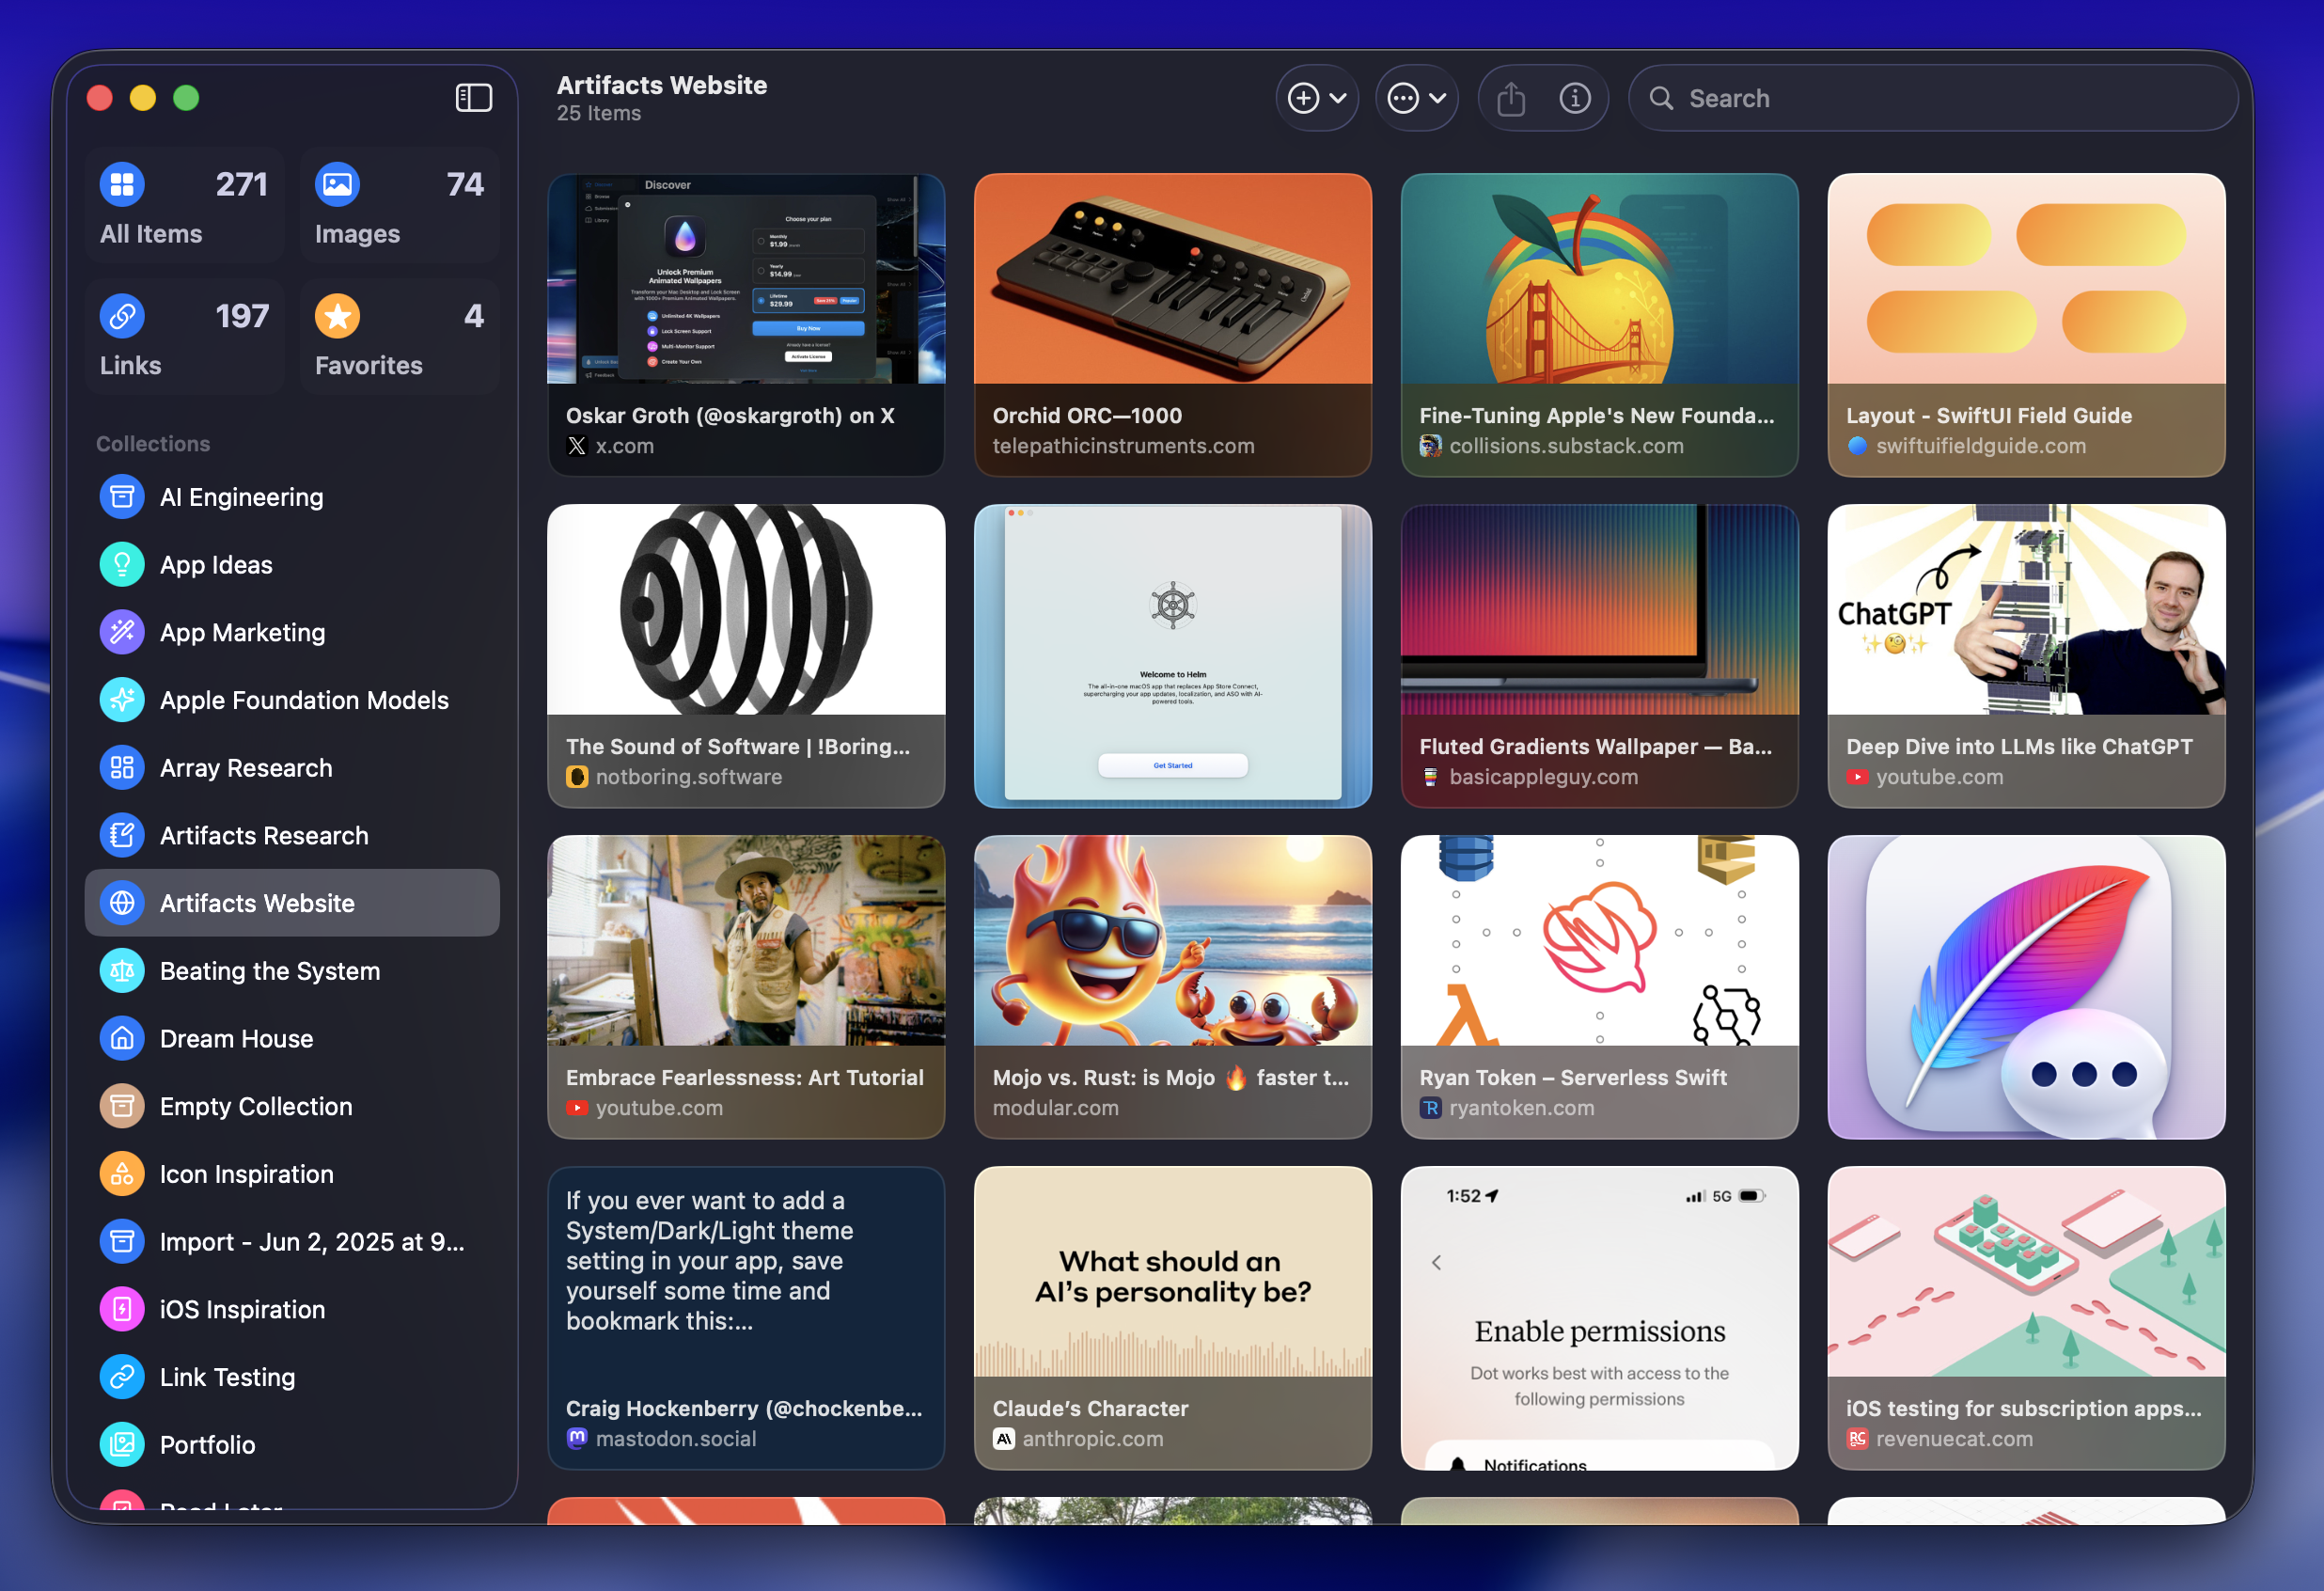Select the Beating the System collection
This screenshot has width=2324, height=1591.
coord(269,970)
